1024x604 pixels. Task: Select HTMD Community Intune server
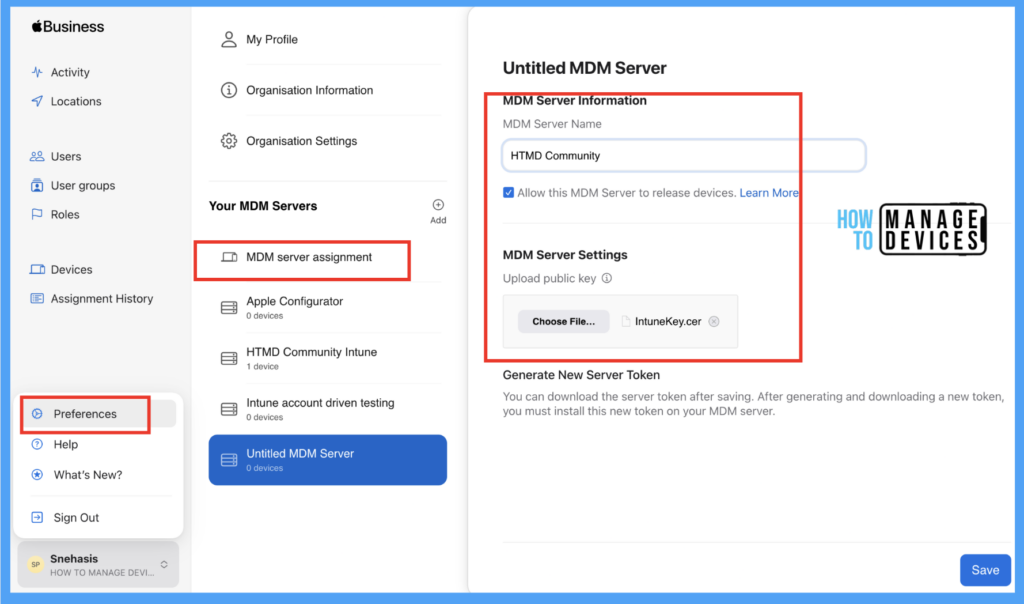[328, 358]
